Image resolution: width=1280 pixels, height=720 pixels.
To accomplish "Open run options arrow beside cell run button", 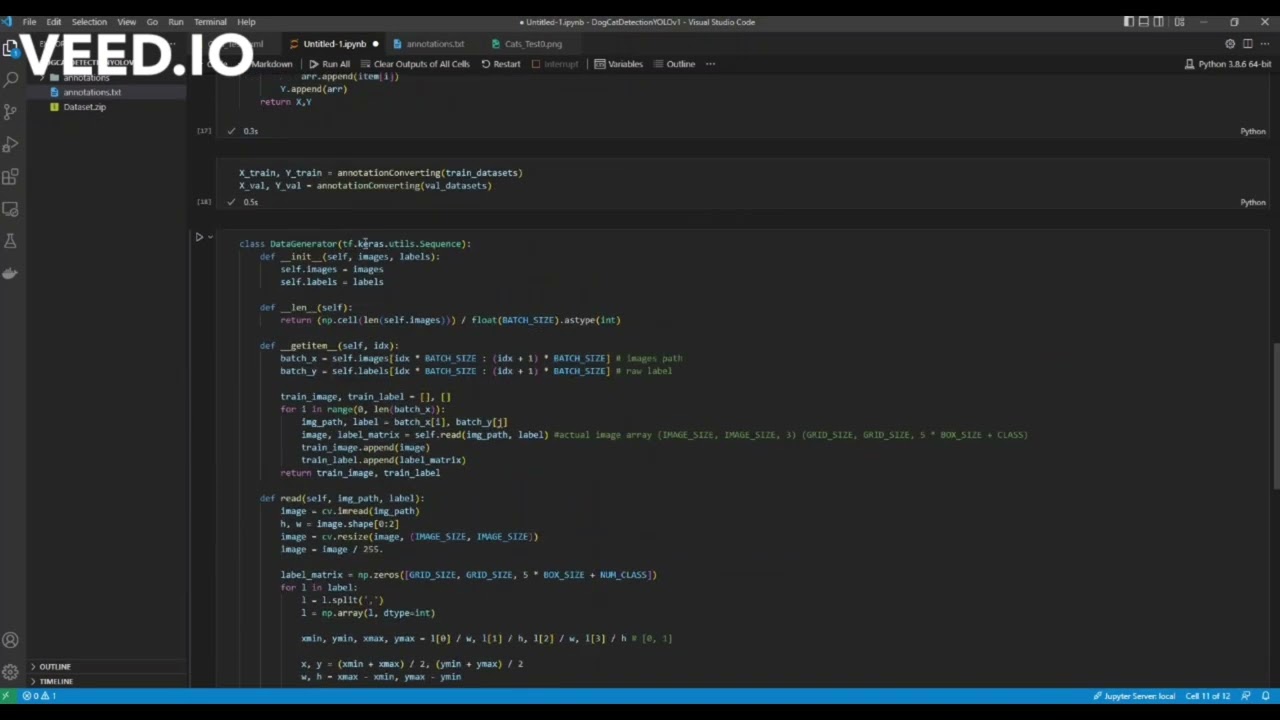I will point(210,237).
